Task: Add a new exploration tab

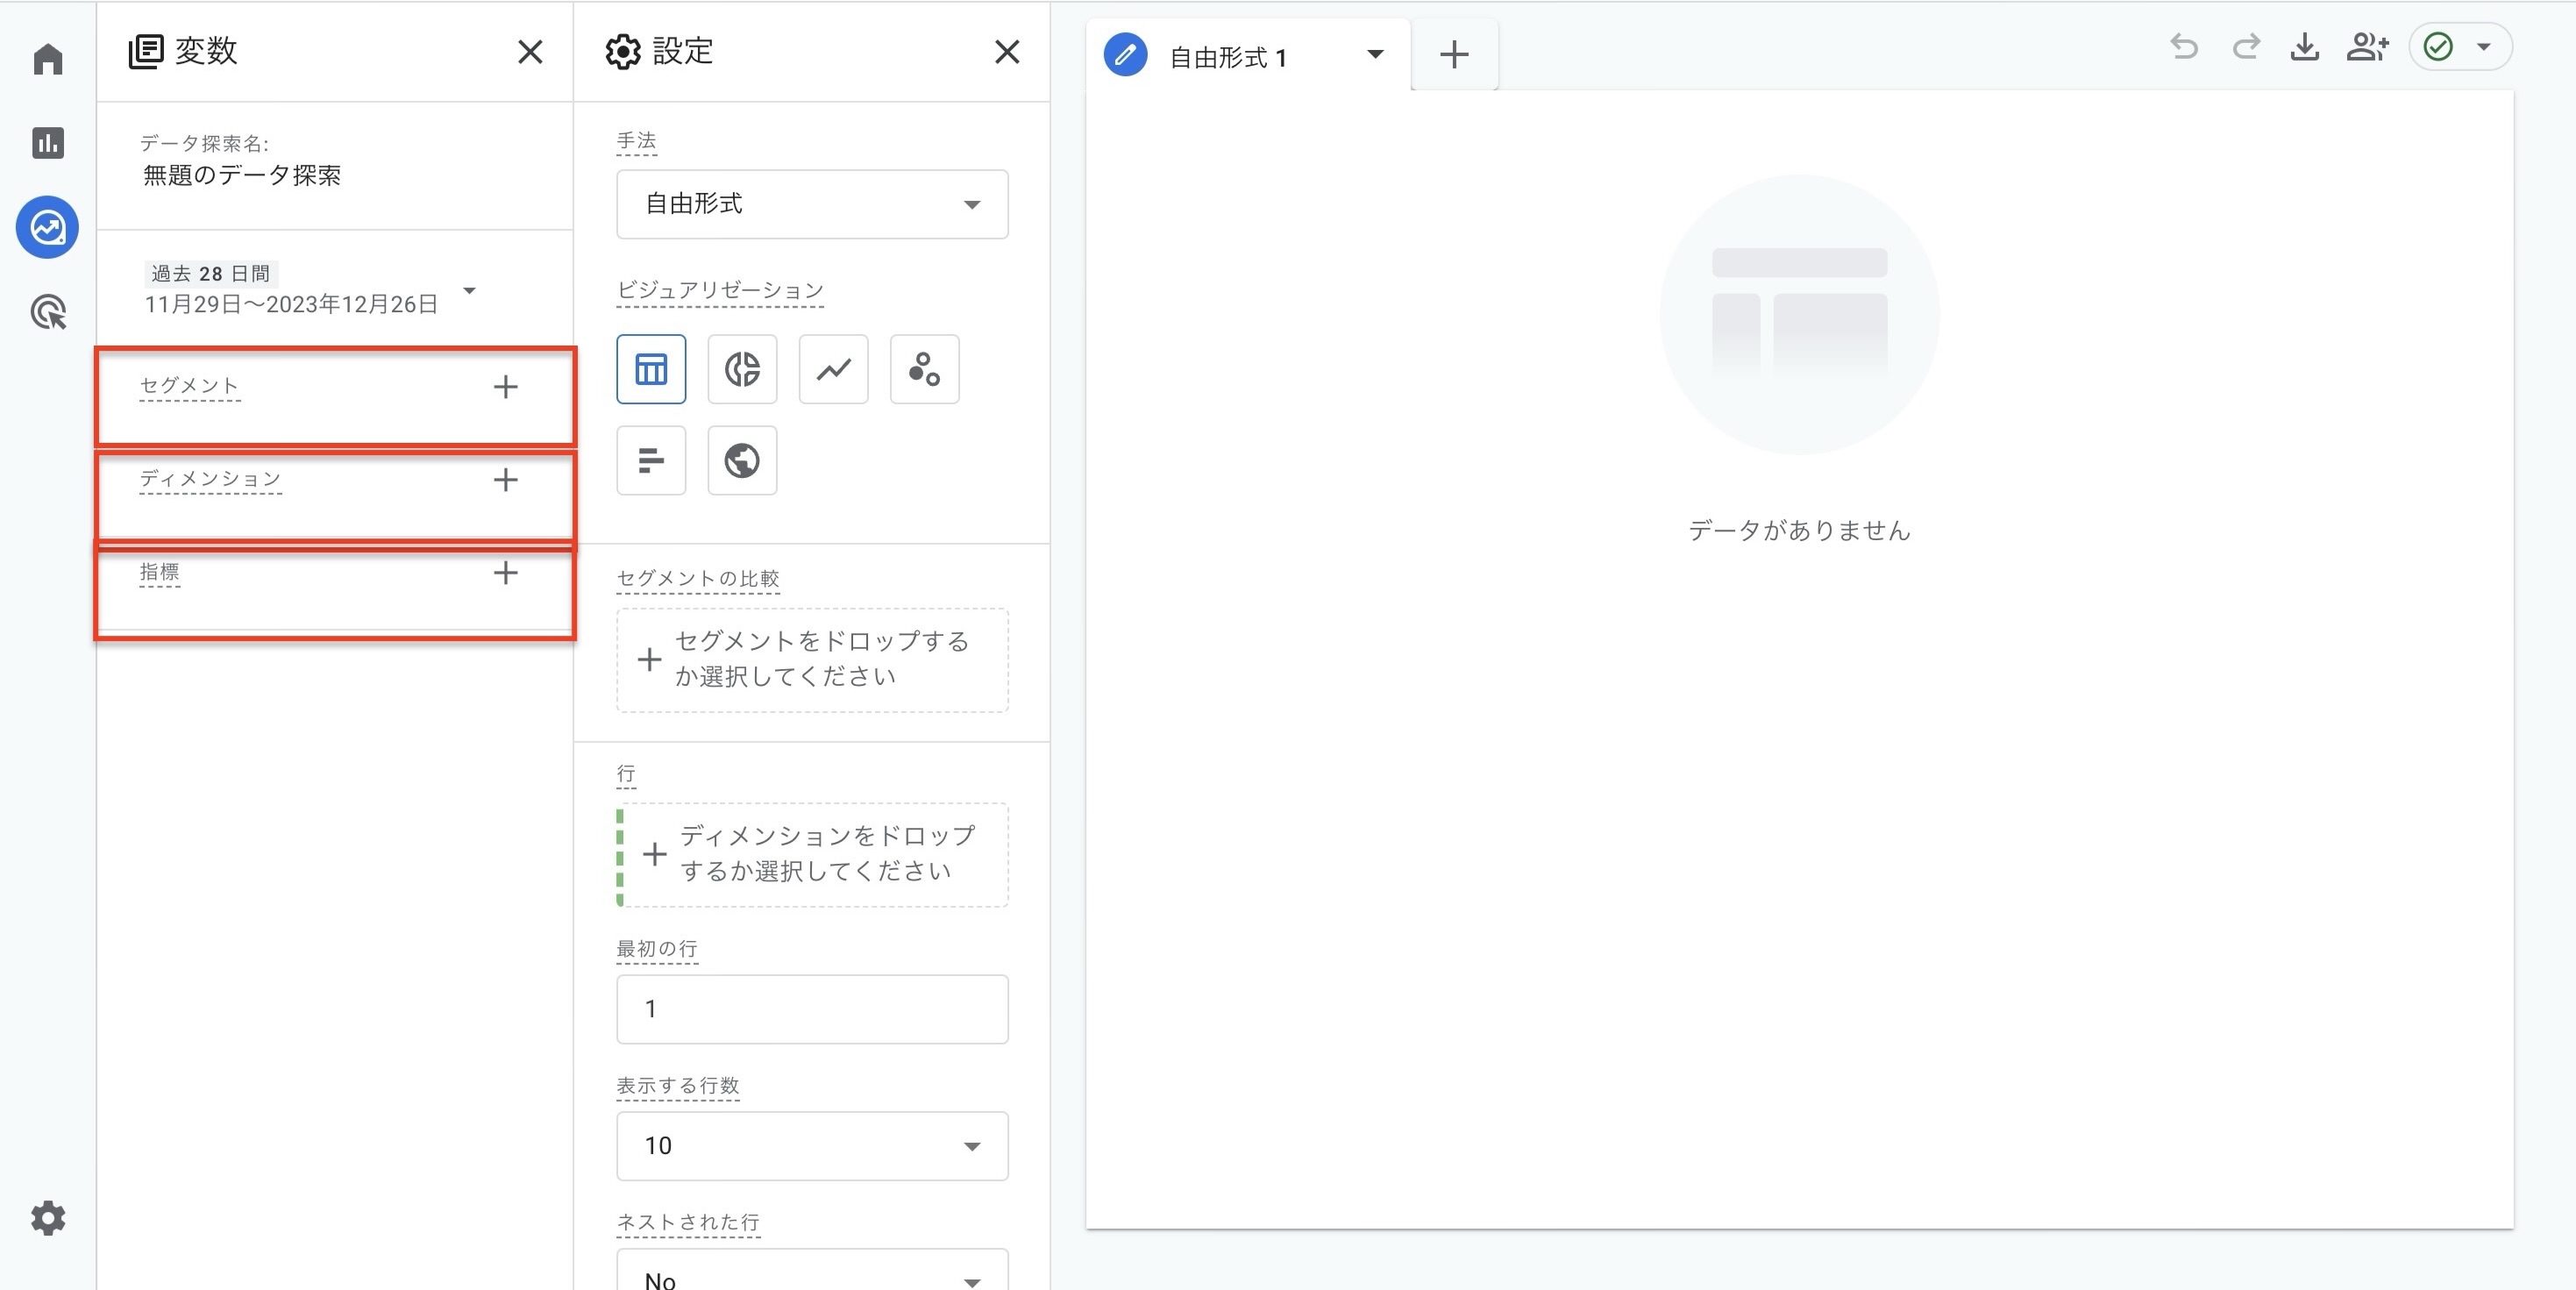Action: pos(1454,55)
